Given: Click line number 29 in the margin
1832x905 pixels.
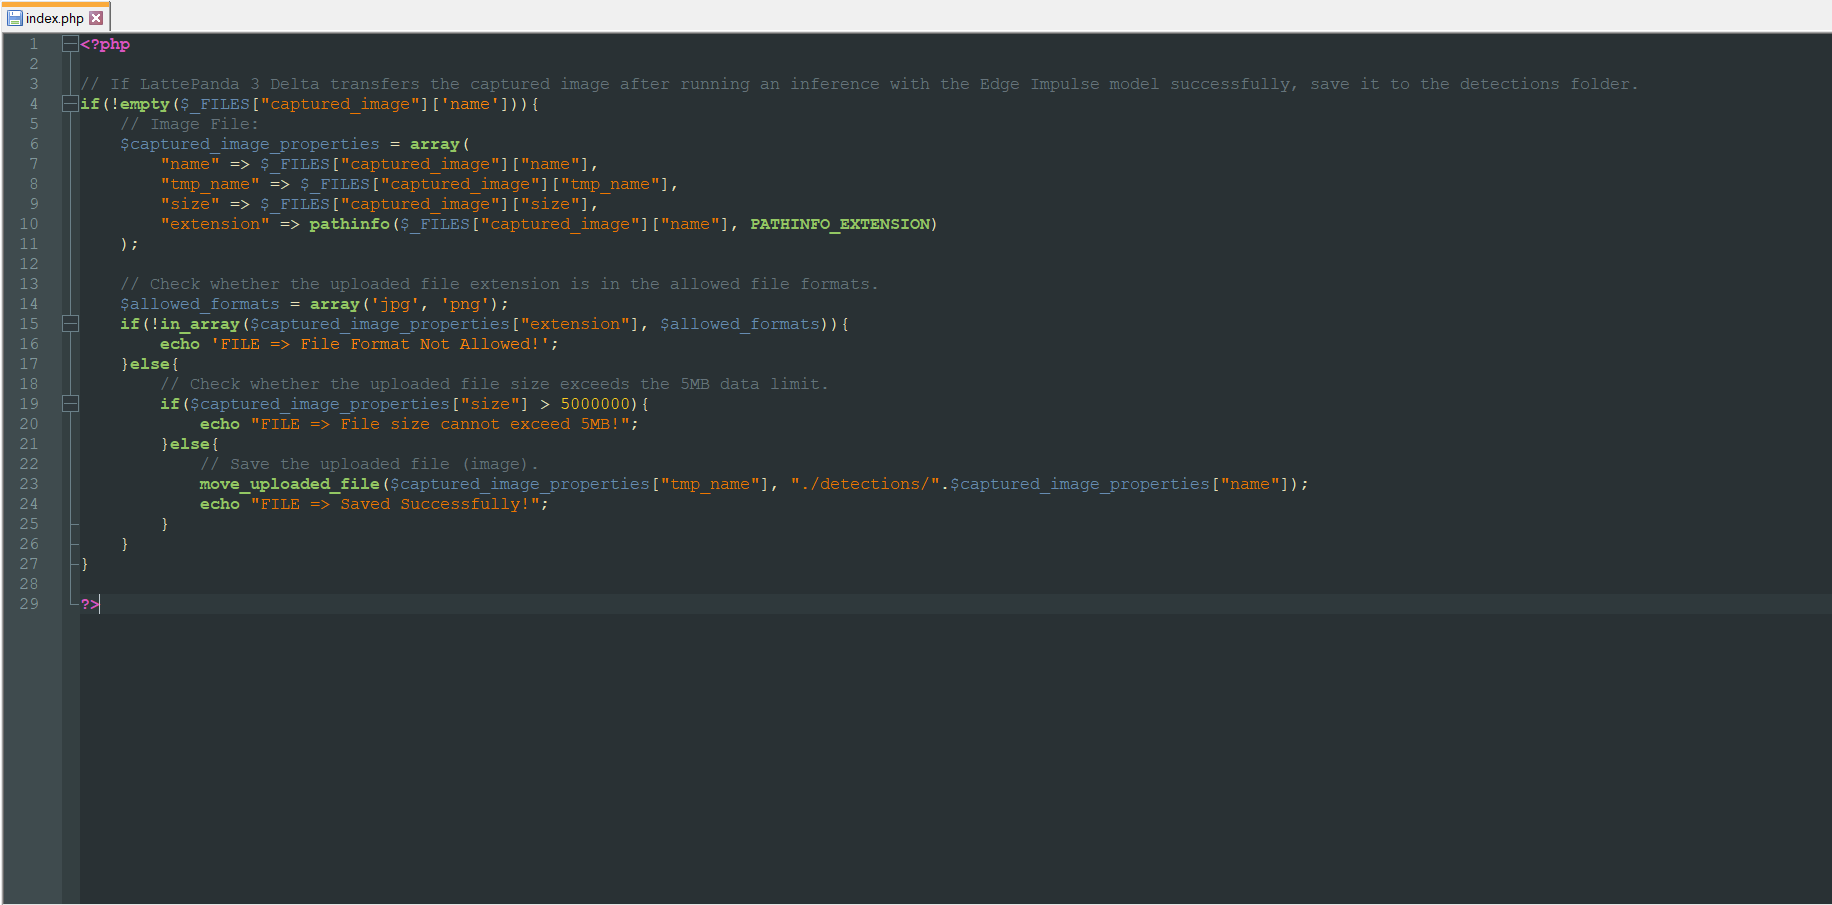Looking at the screenshot, I should (x=29, y=604).
